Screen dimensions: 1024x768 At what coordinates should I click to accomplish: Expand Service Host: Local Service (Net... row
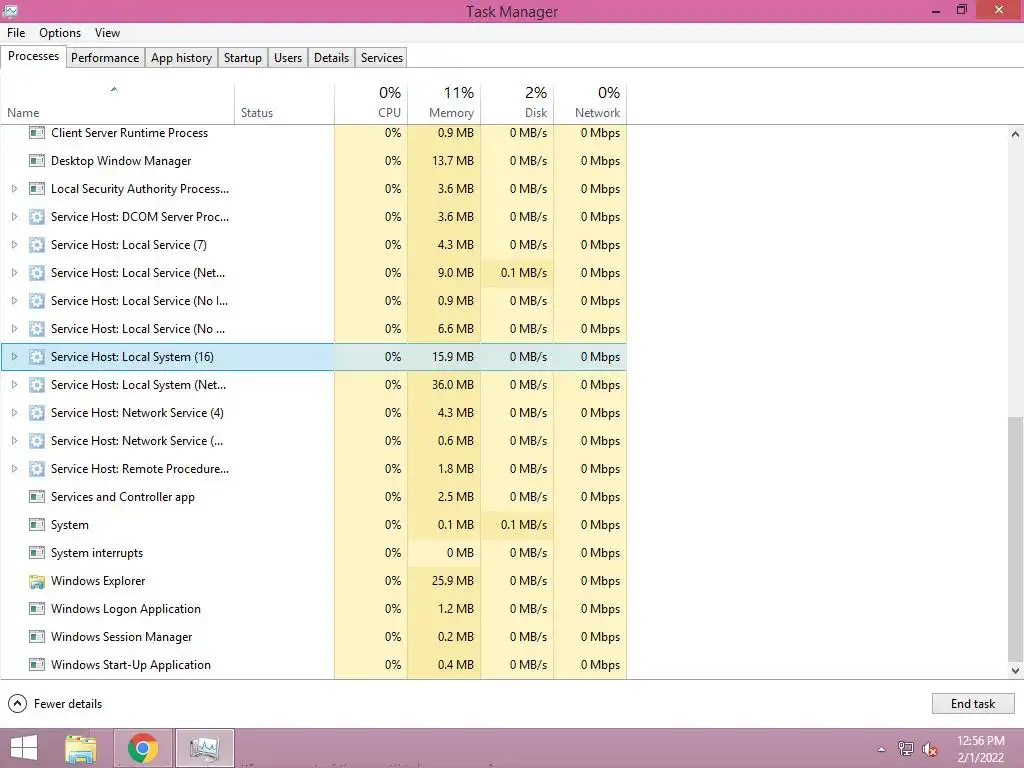(x=14, y=273)
